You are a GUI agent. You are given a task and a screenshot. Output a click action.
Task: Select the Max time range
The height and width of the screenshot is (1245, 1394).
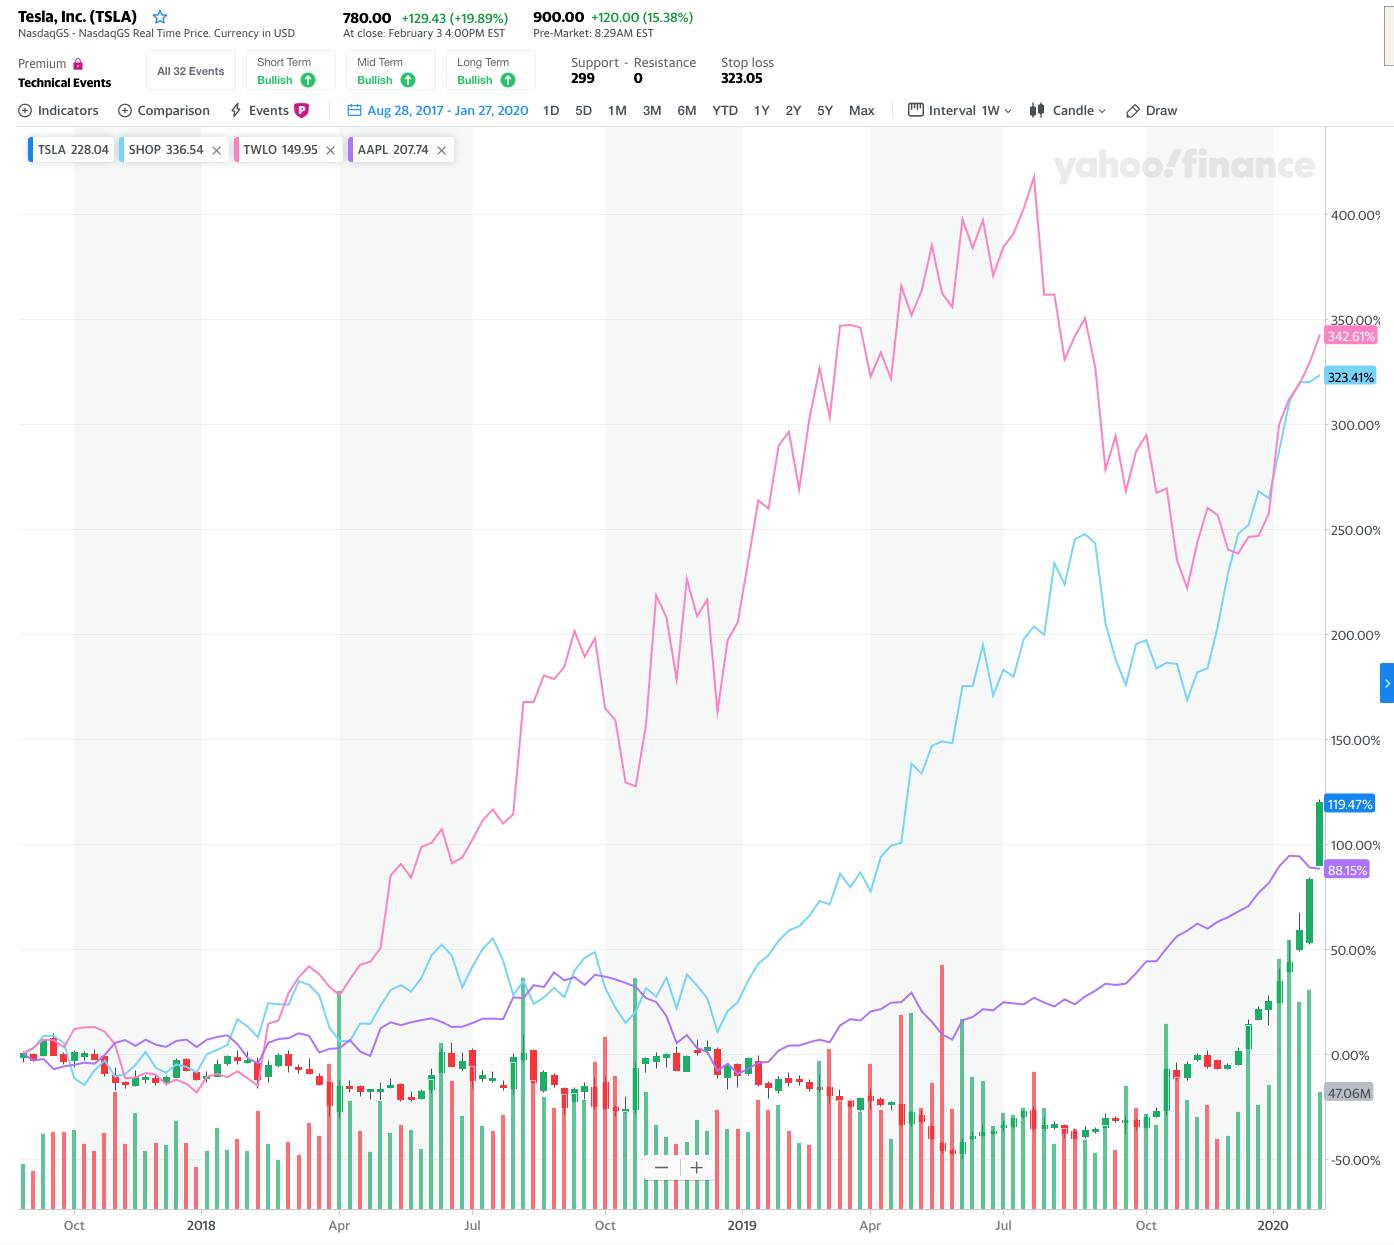pos(861,111)
